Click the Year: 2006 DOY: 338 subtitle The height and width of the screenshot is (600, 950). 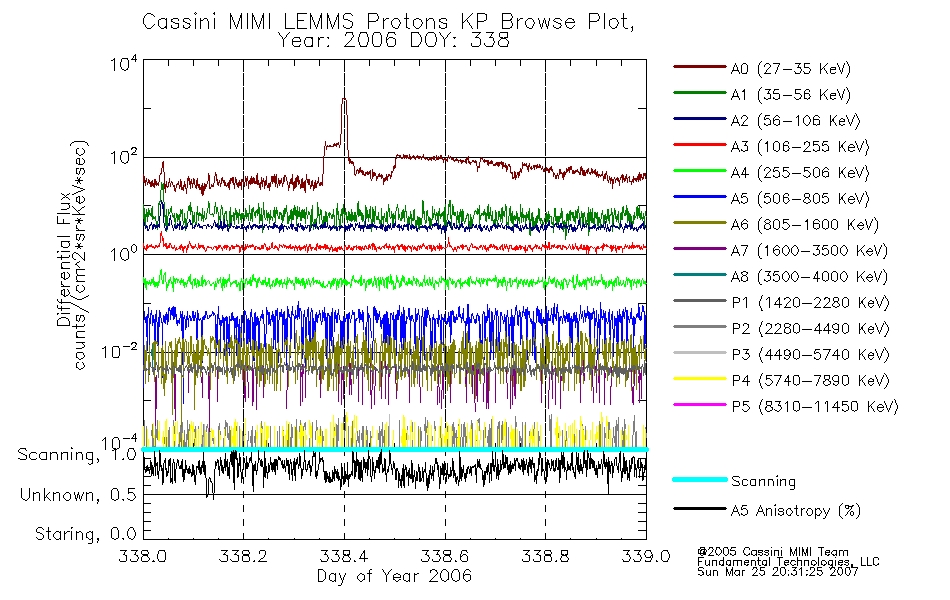(x=394, y=41)
